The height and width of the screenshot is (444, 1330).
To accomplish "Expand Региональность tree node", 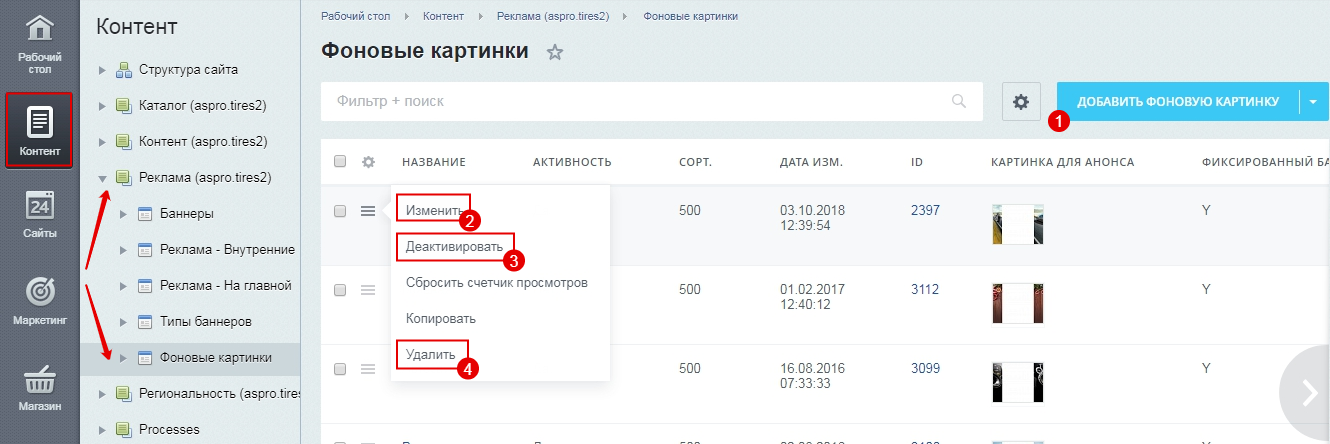I will pos(101,393).
